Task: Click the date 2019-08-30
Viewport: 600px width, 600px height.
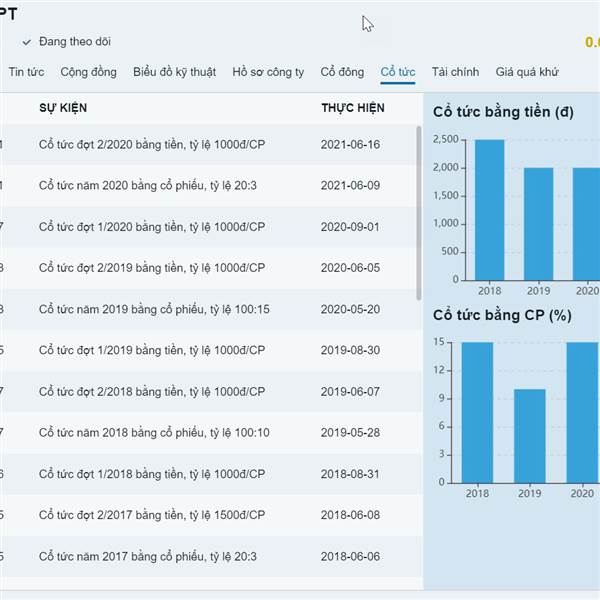Action: (350, 350)
